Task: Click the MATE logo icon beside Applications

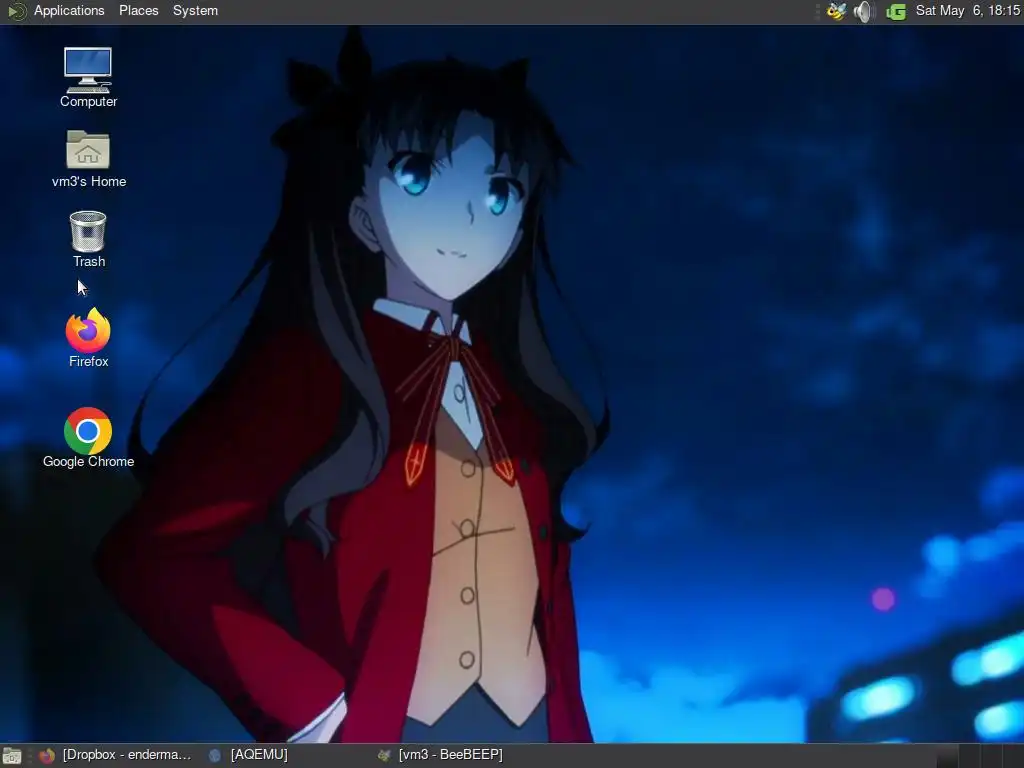Action: (16, 11)
